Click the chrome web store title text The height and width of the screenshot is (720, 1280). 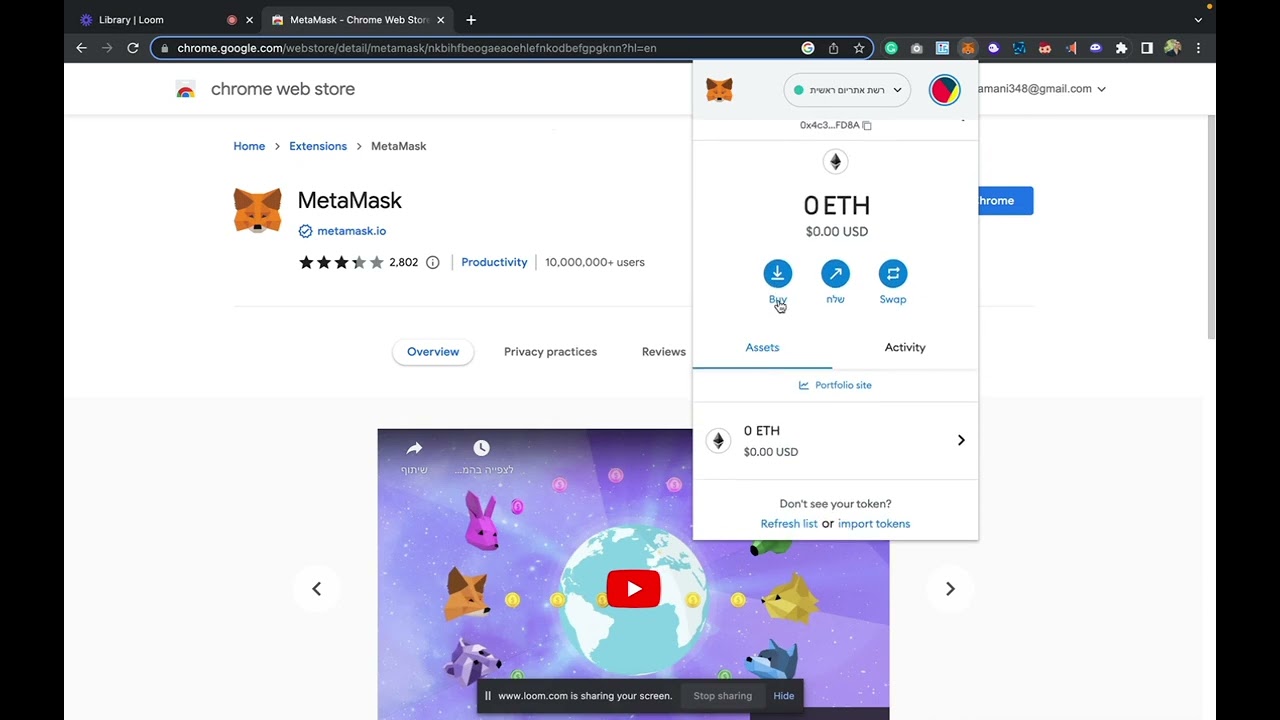coord(283,89)
